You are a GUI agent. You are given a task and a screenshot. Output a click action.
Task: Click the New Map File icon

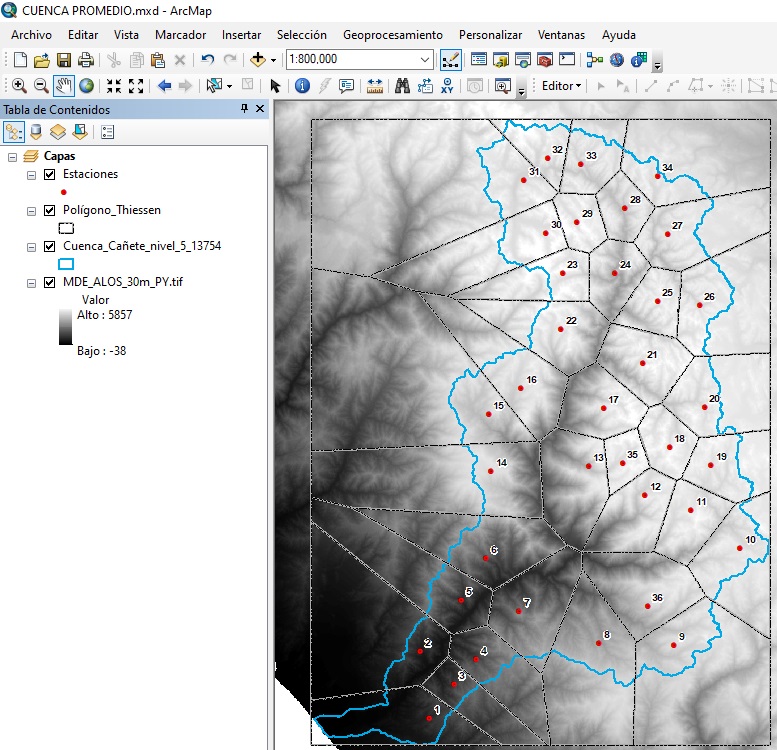[x=20, y=60]
